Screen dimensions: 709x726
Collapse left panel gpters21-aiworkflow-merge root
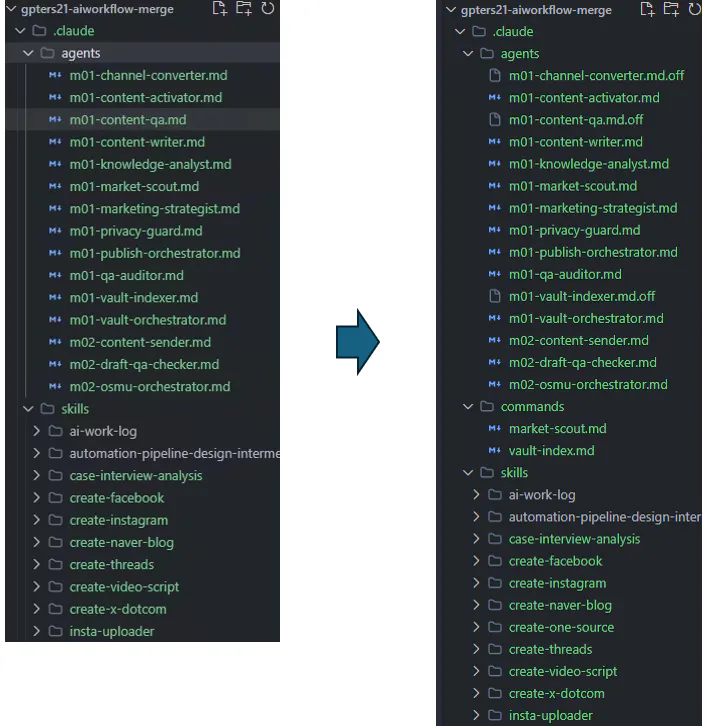click(11, 8)
